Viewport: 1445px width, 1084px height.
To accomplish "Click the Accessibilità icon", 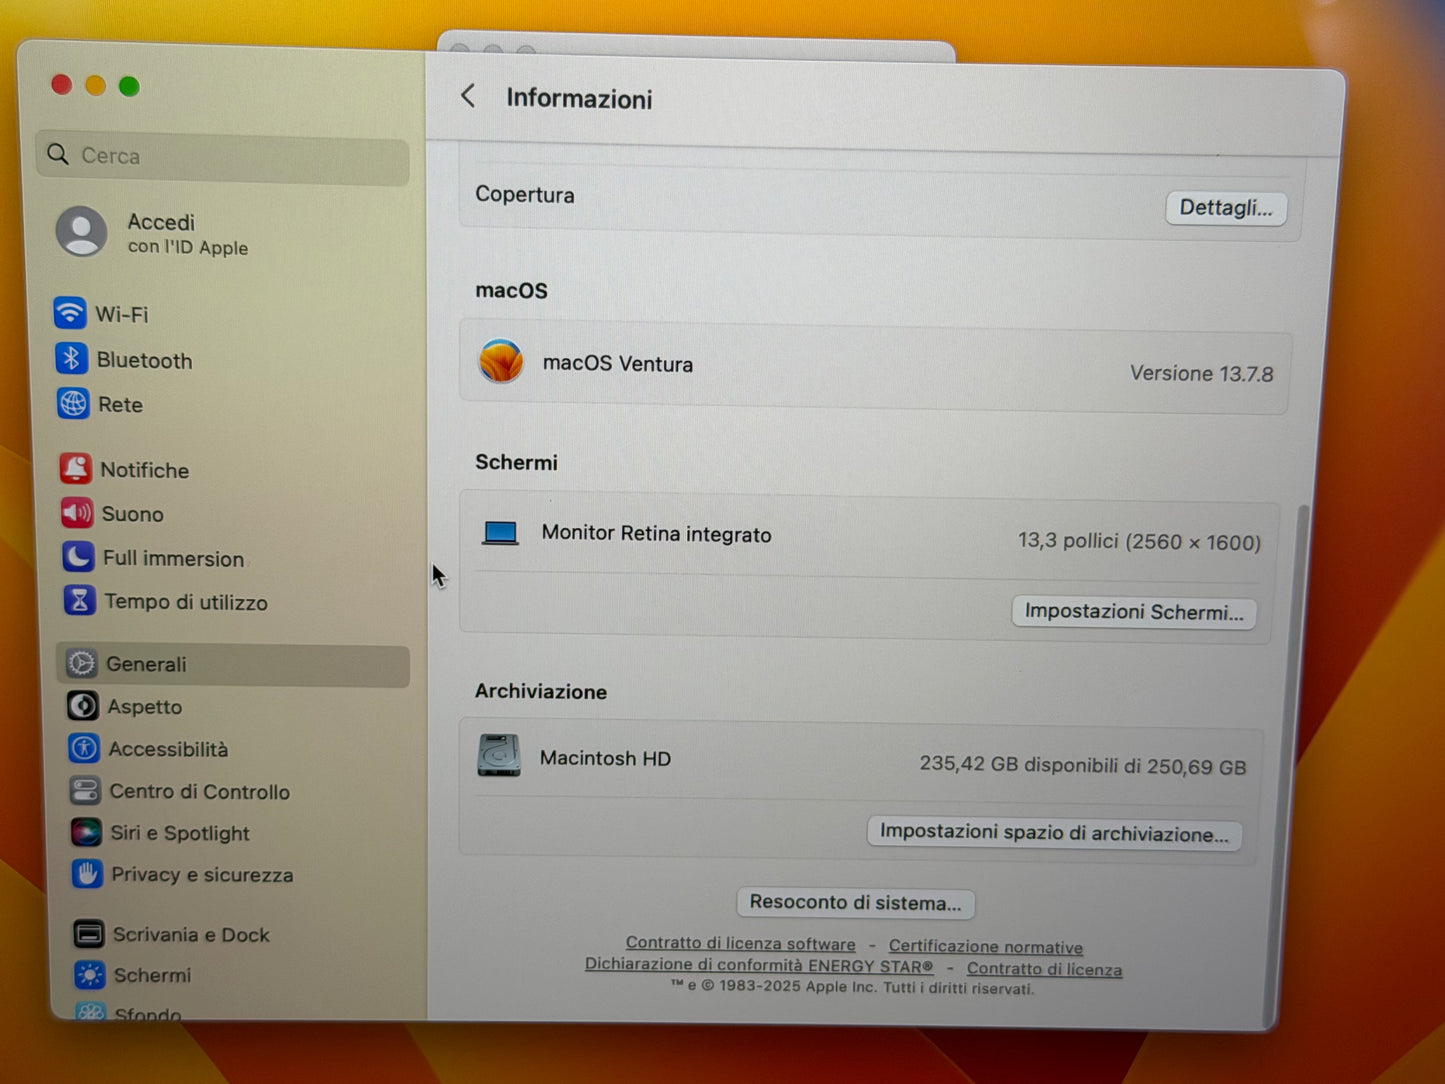I will [x=84, y=748].
